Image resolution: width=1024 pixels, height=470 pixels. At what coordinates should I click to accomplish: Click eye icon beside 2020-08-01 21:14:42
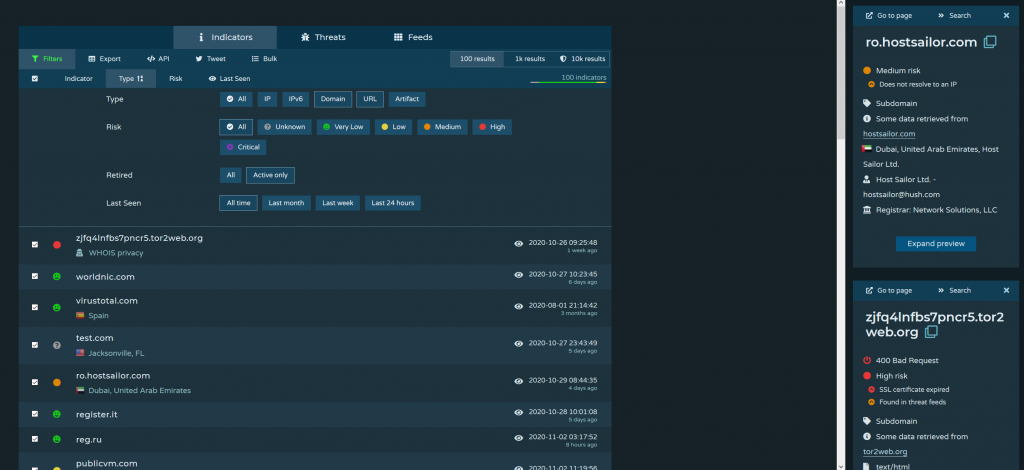coord(519,306)
